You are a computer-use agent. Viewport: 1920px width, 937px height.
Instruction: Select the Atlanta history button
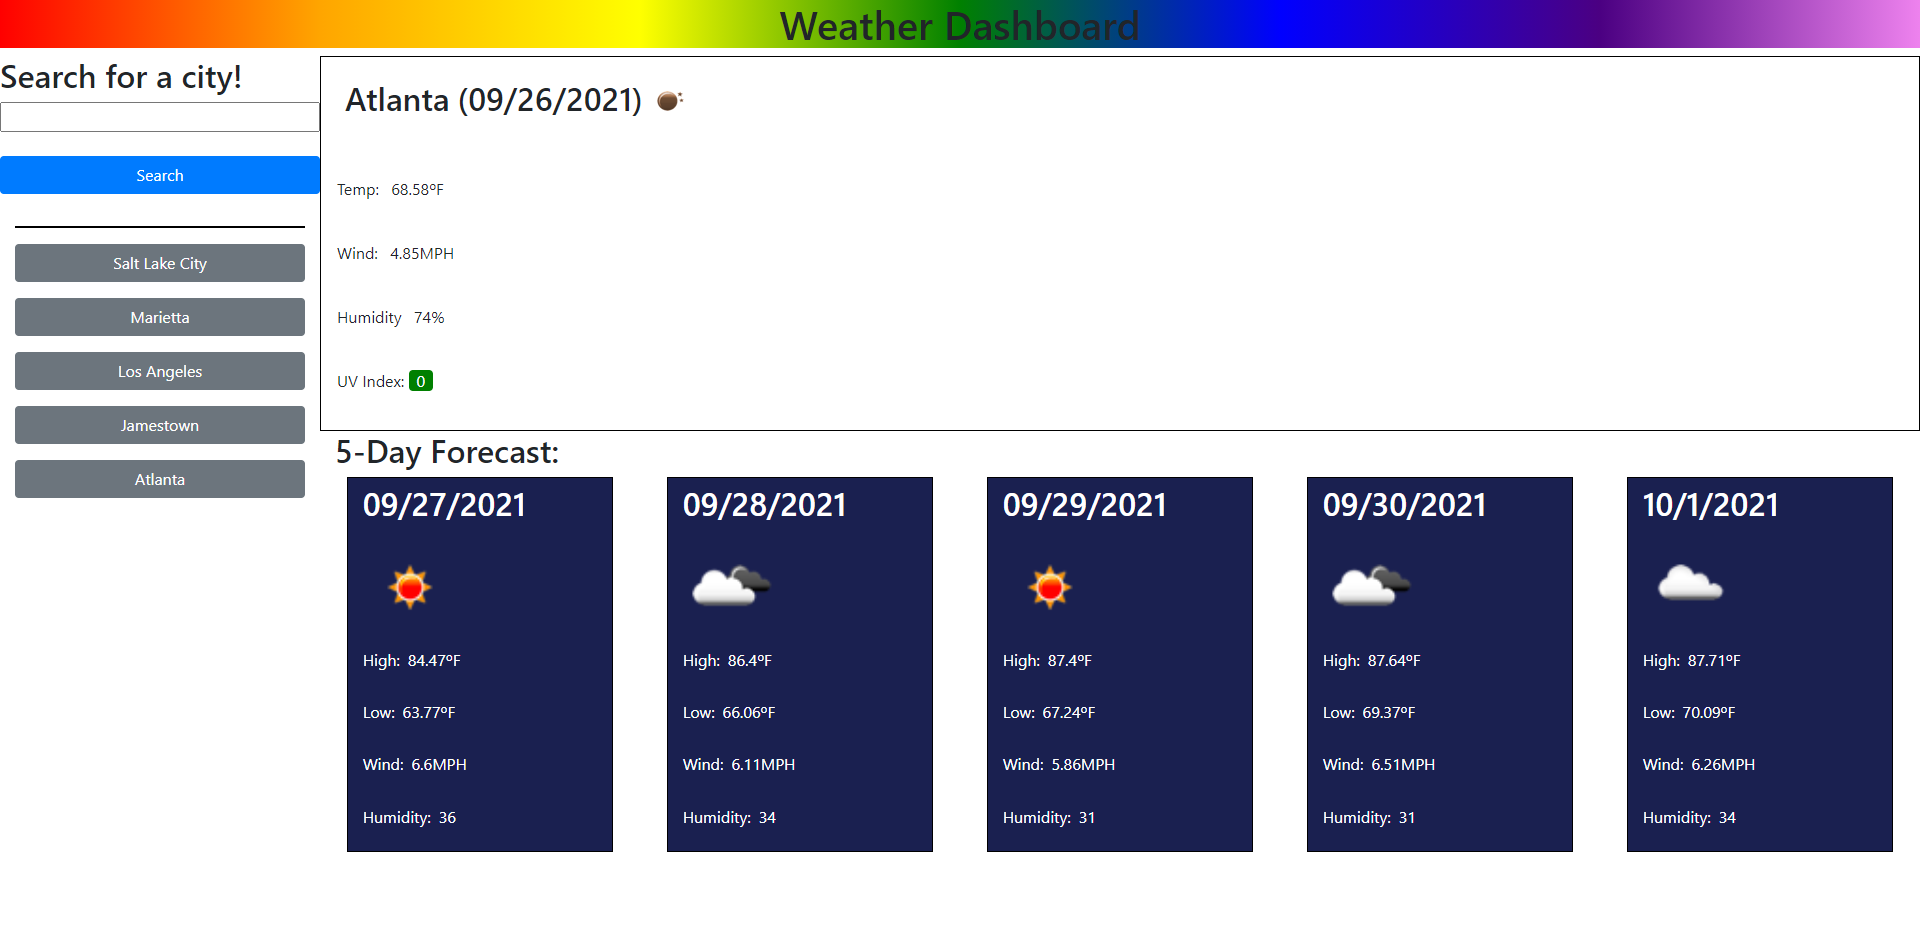coord(159,479)
